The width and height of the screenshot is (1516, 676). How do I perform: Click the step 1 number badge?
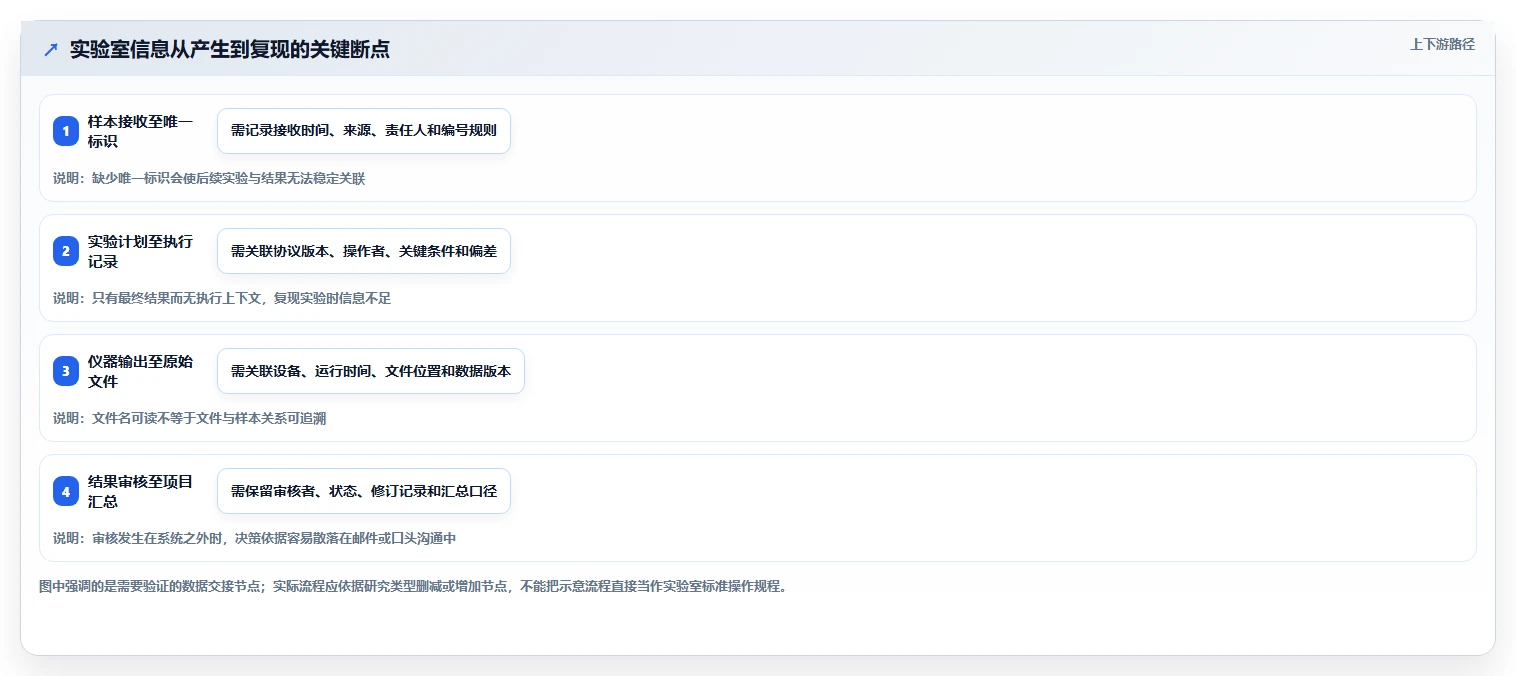pos(66,131)
